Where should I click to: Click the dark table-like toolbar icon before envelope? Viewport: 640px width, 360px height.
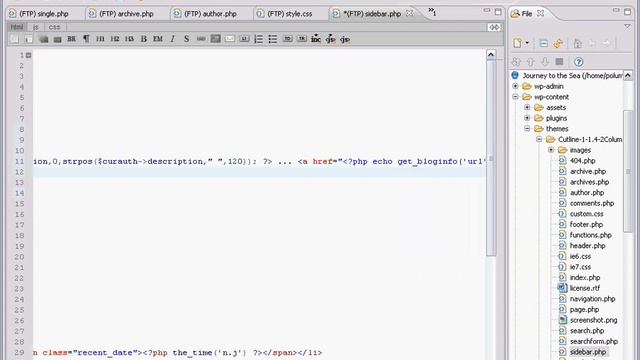point(216,39)
